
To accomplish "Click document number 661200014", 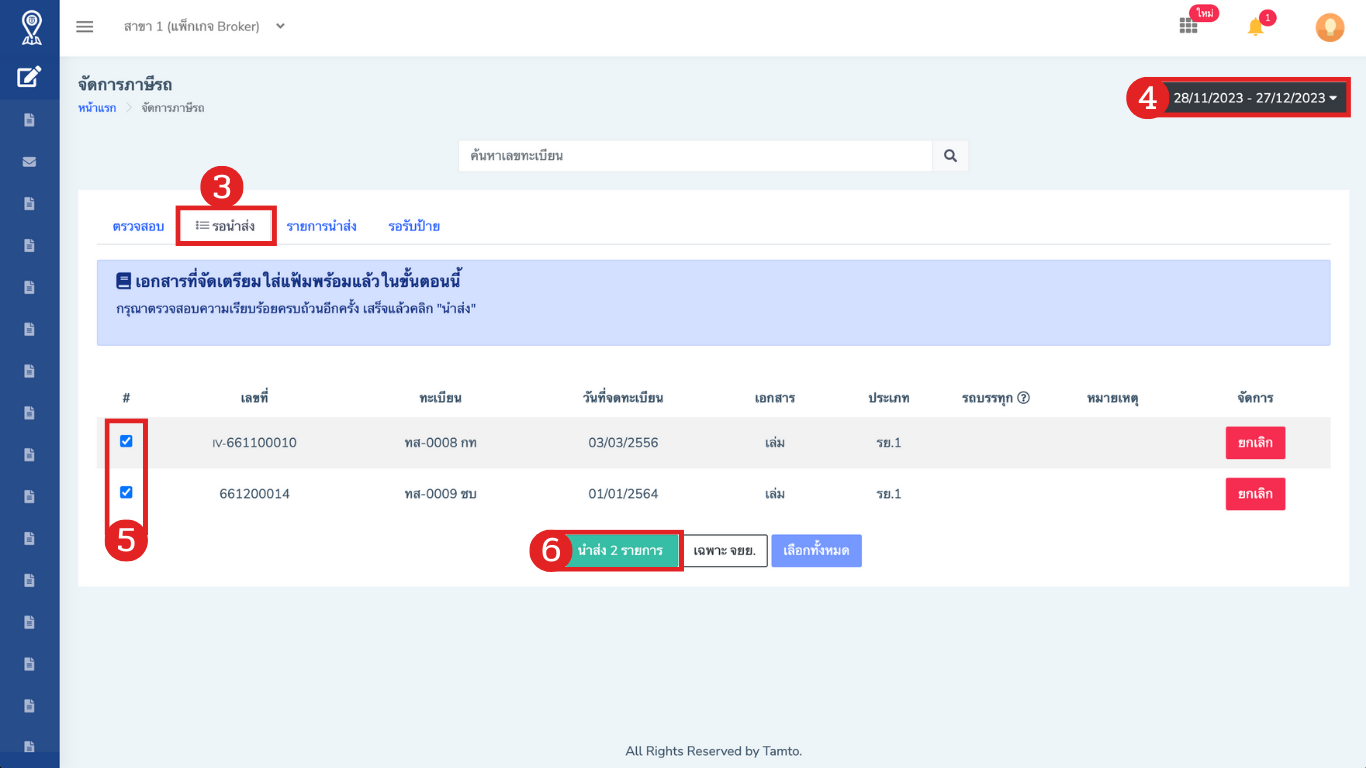I will click(254, 494).
